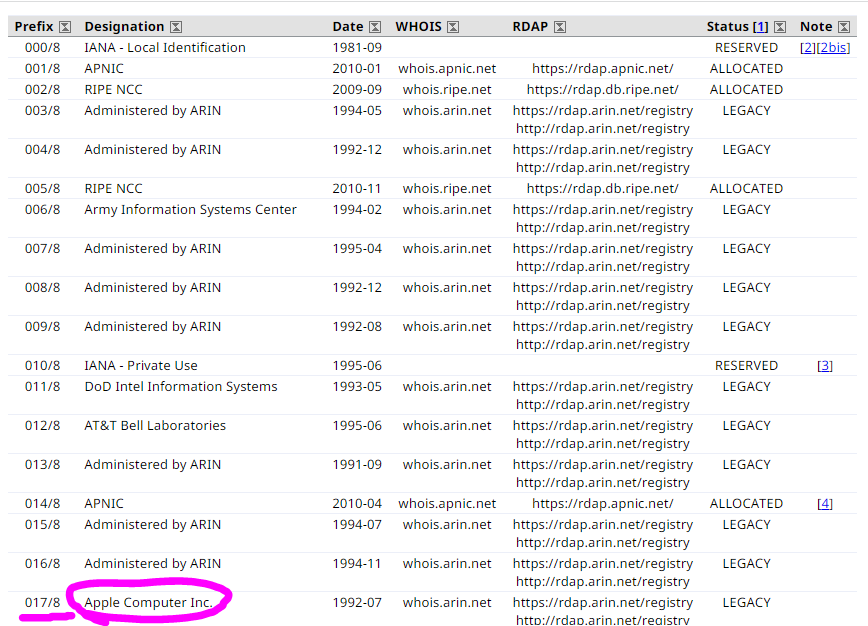Click the prefix cell 010/8
This screenshot has width=868, height=626.
pos(43,365)
